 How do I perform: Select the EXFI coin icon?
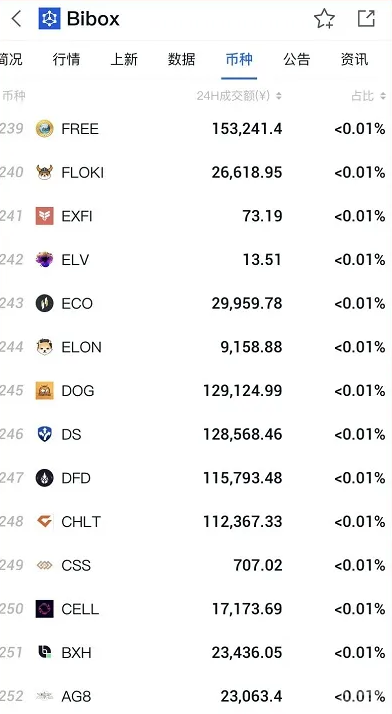click(45, 216)
